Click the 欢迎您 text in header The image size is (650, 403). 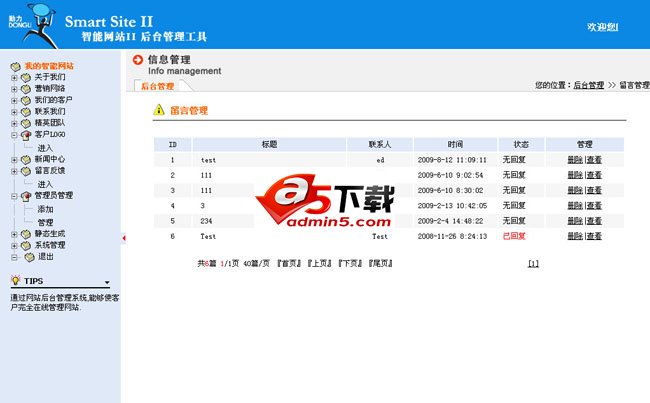coord(603,27)
